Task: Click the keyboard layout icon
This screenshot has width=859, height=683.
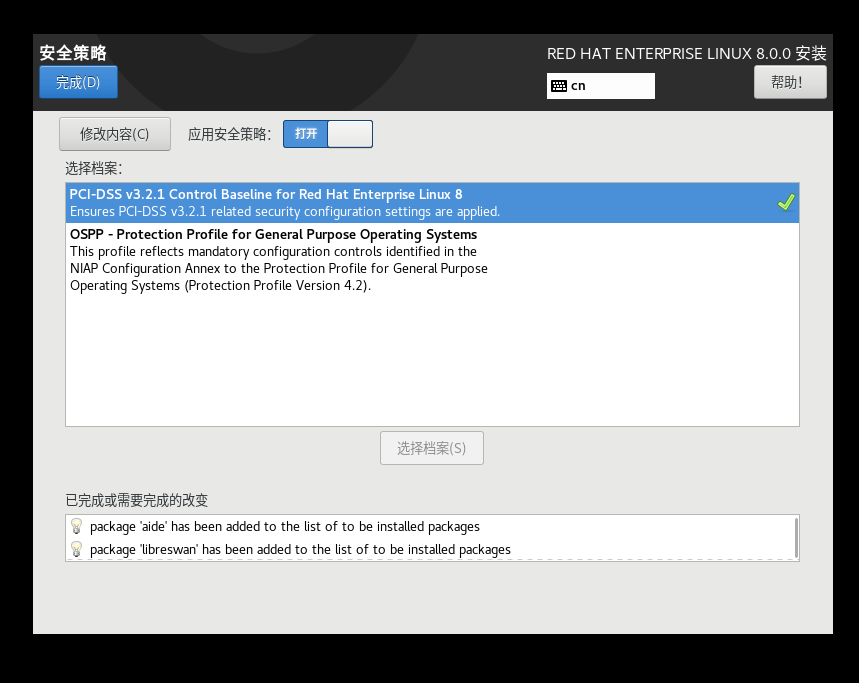Action: 559,86
